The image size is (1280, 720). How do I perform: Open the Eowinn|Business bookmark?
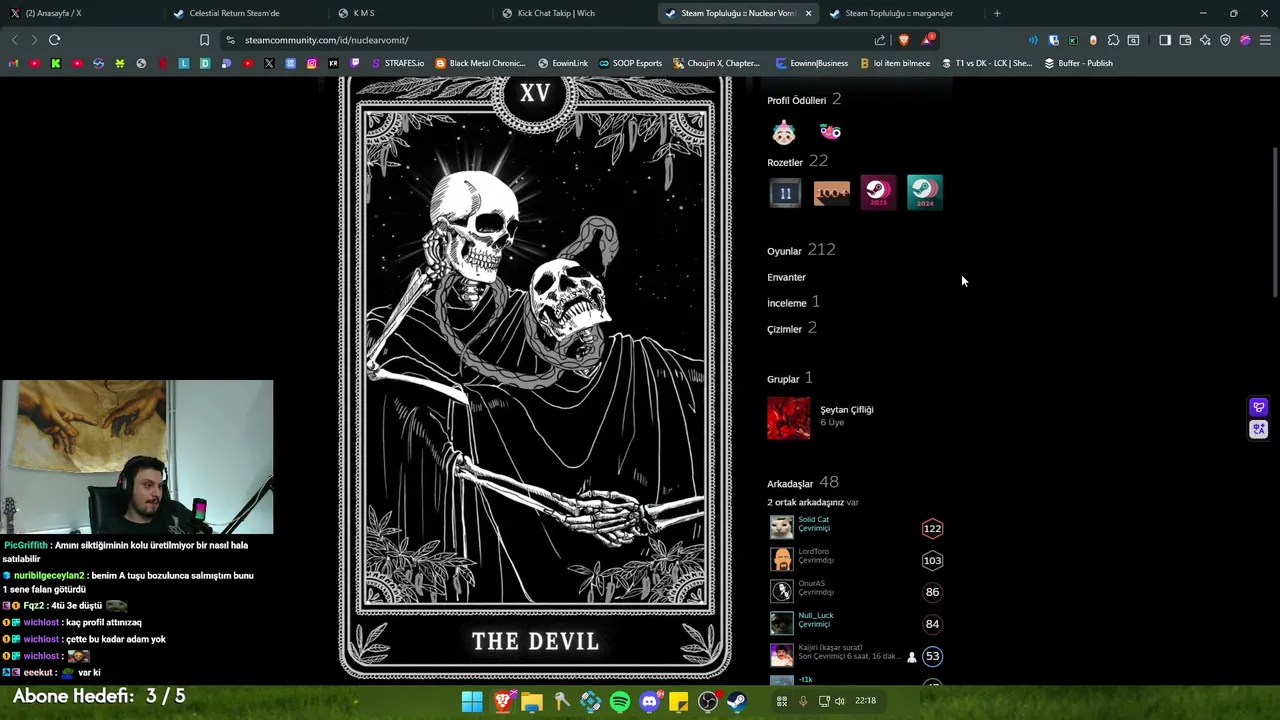click(812, 63)
